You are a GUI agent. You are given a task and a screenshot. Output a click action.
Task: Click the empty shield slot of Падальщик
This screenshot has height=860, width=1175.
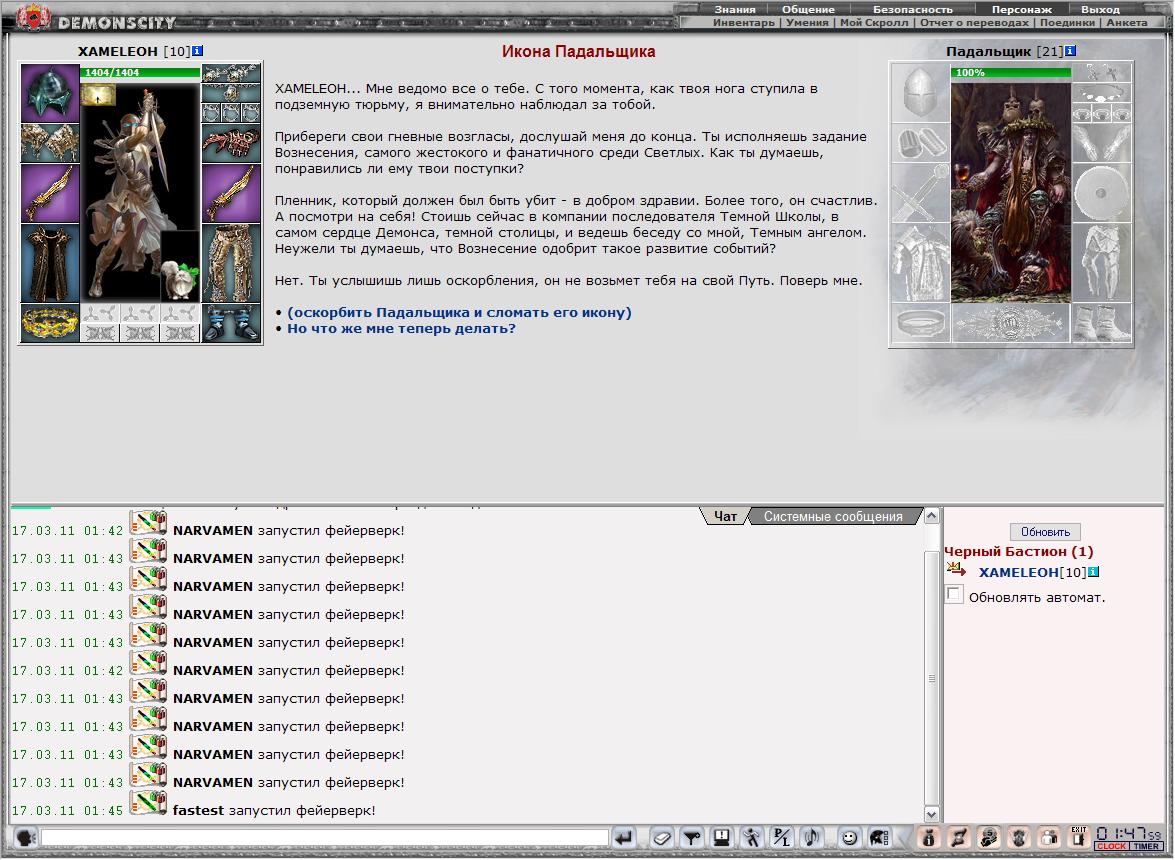click(1101, 193)
